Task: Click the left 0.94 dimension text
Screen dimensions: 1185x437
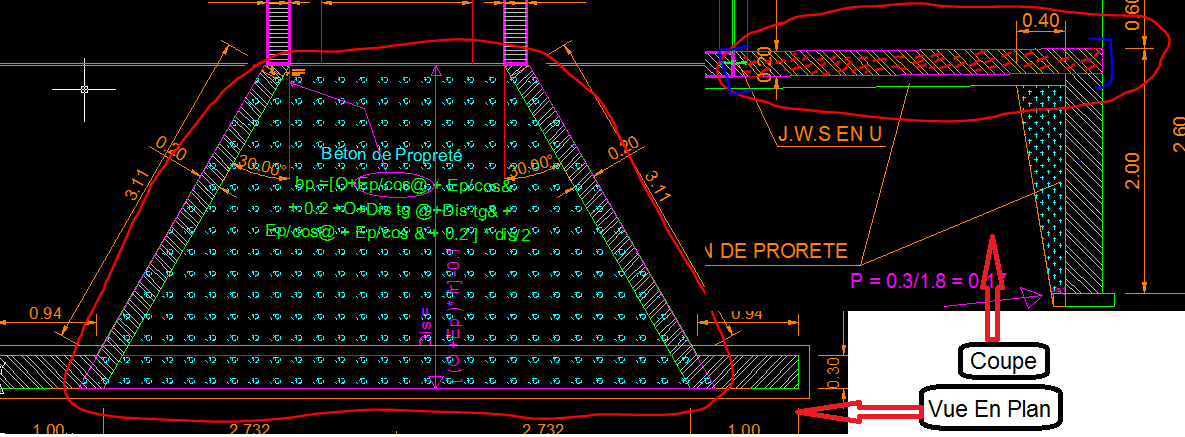Action: (x=45, y=312)
